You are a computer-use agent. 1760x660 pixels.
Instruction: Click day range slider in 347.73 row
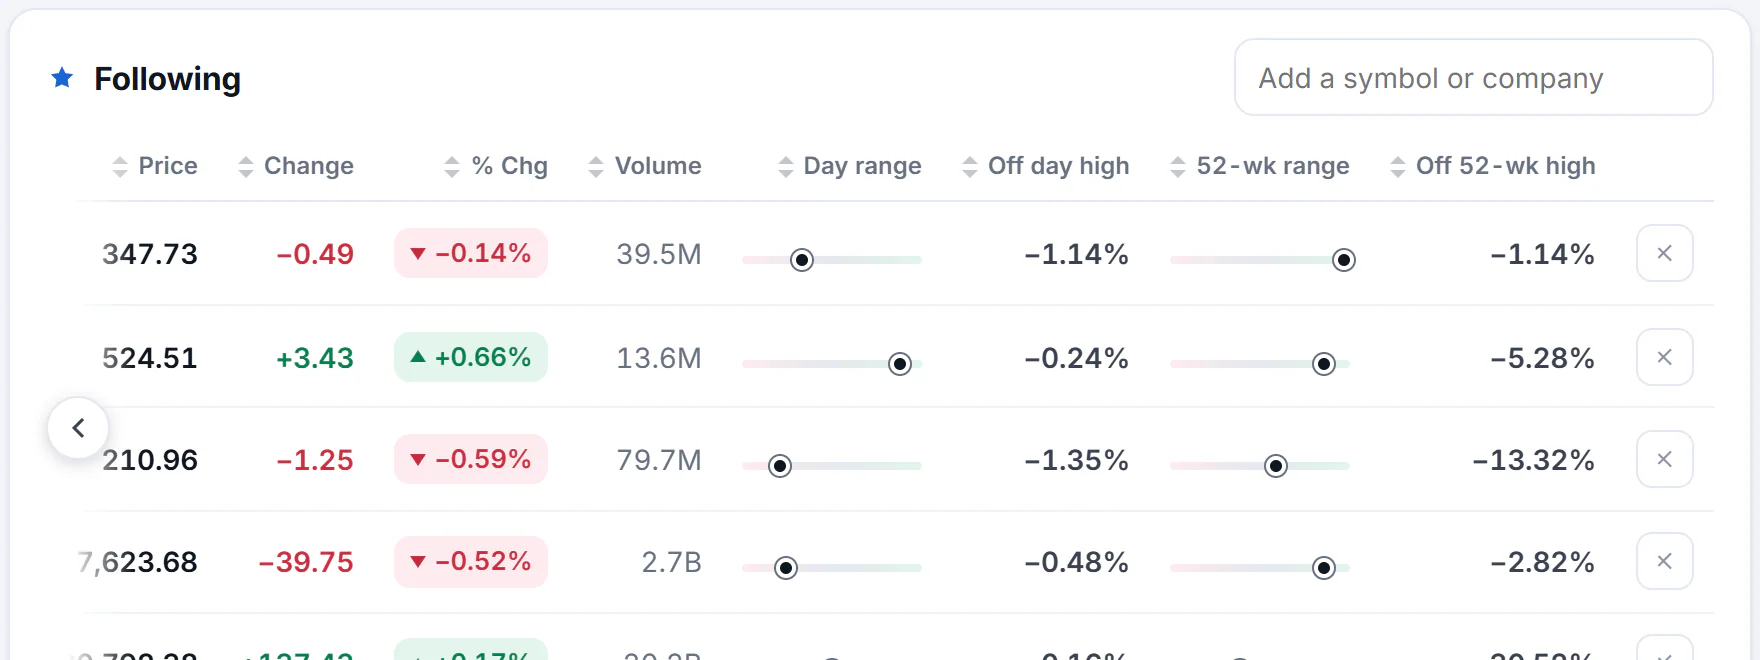point(832,260)
